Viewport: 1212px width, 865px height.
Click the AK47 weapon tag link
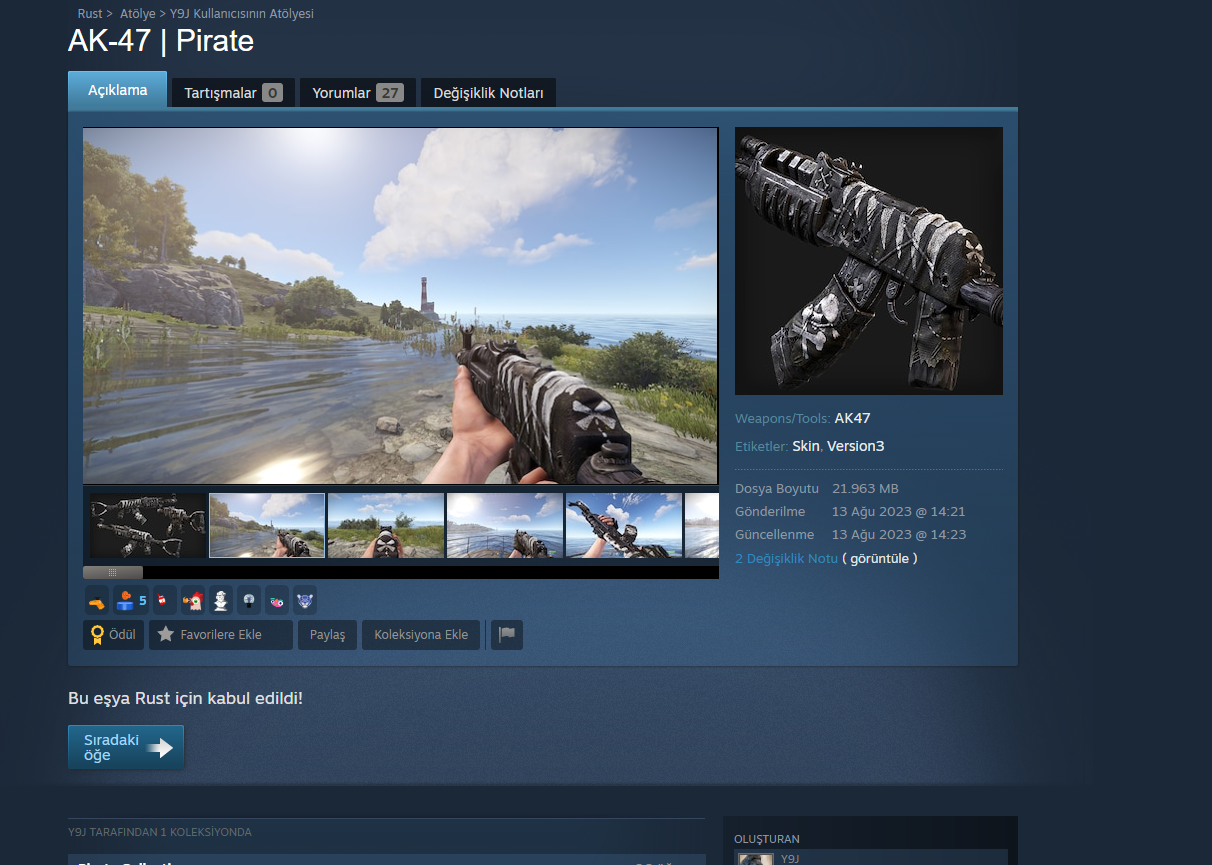pos(852,418)
